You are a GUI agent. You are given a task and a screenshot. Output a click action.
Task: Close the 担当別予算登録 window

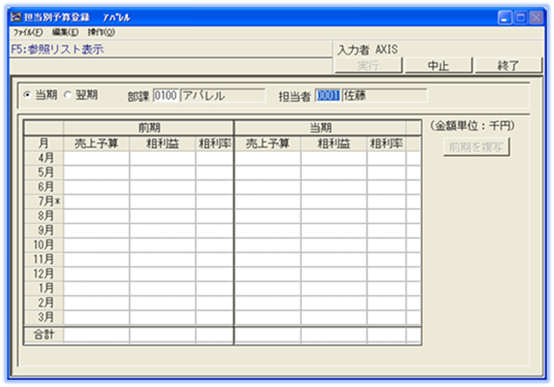pyautogui.click(x=536, y=17)
